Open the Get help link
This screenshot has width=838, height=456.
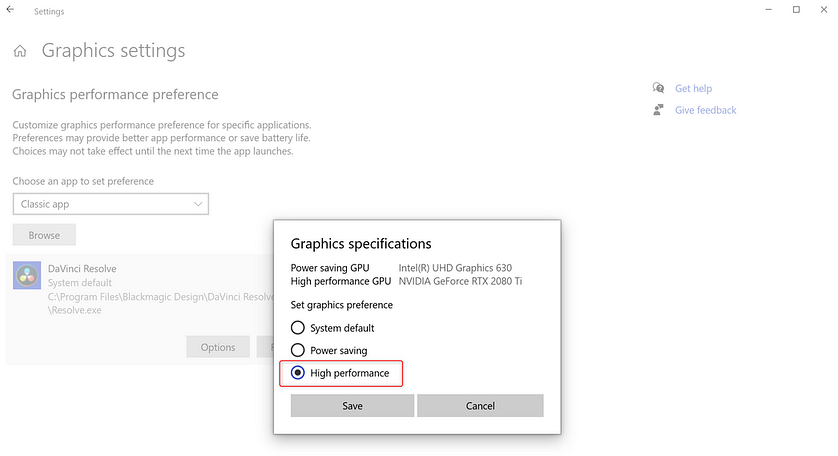[693, 88]
